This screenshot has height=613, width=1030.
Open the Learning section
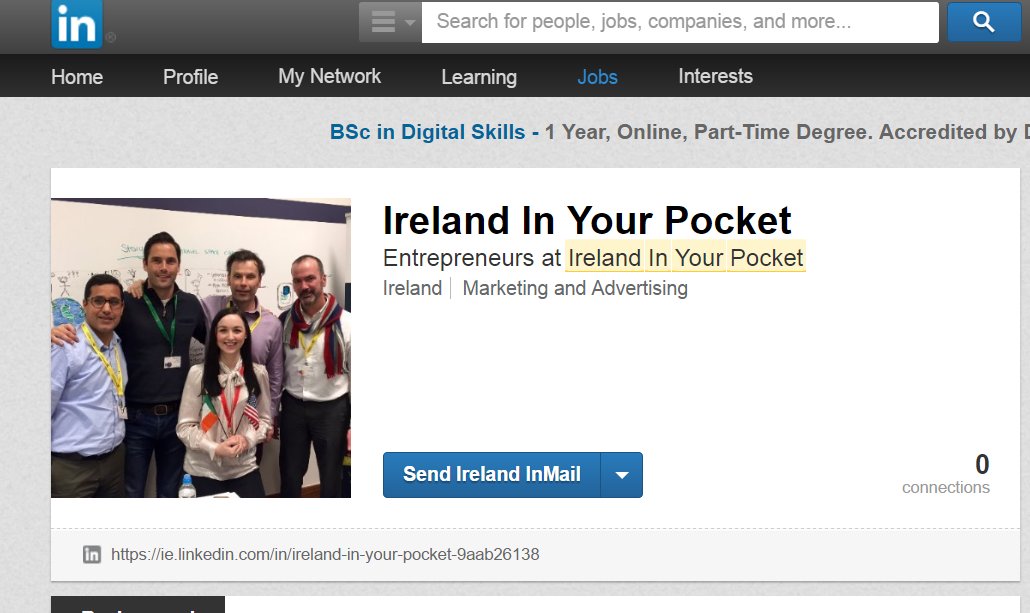pos(479,76)
